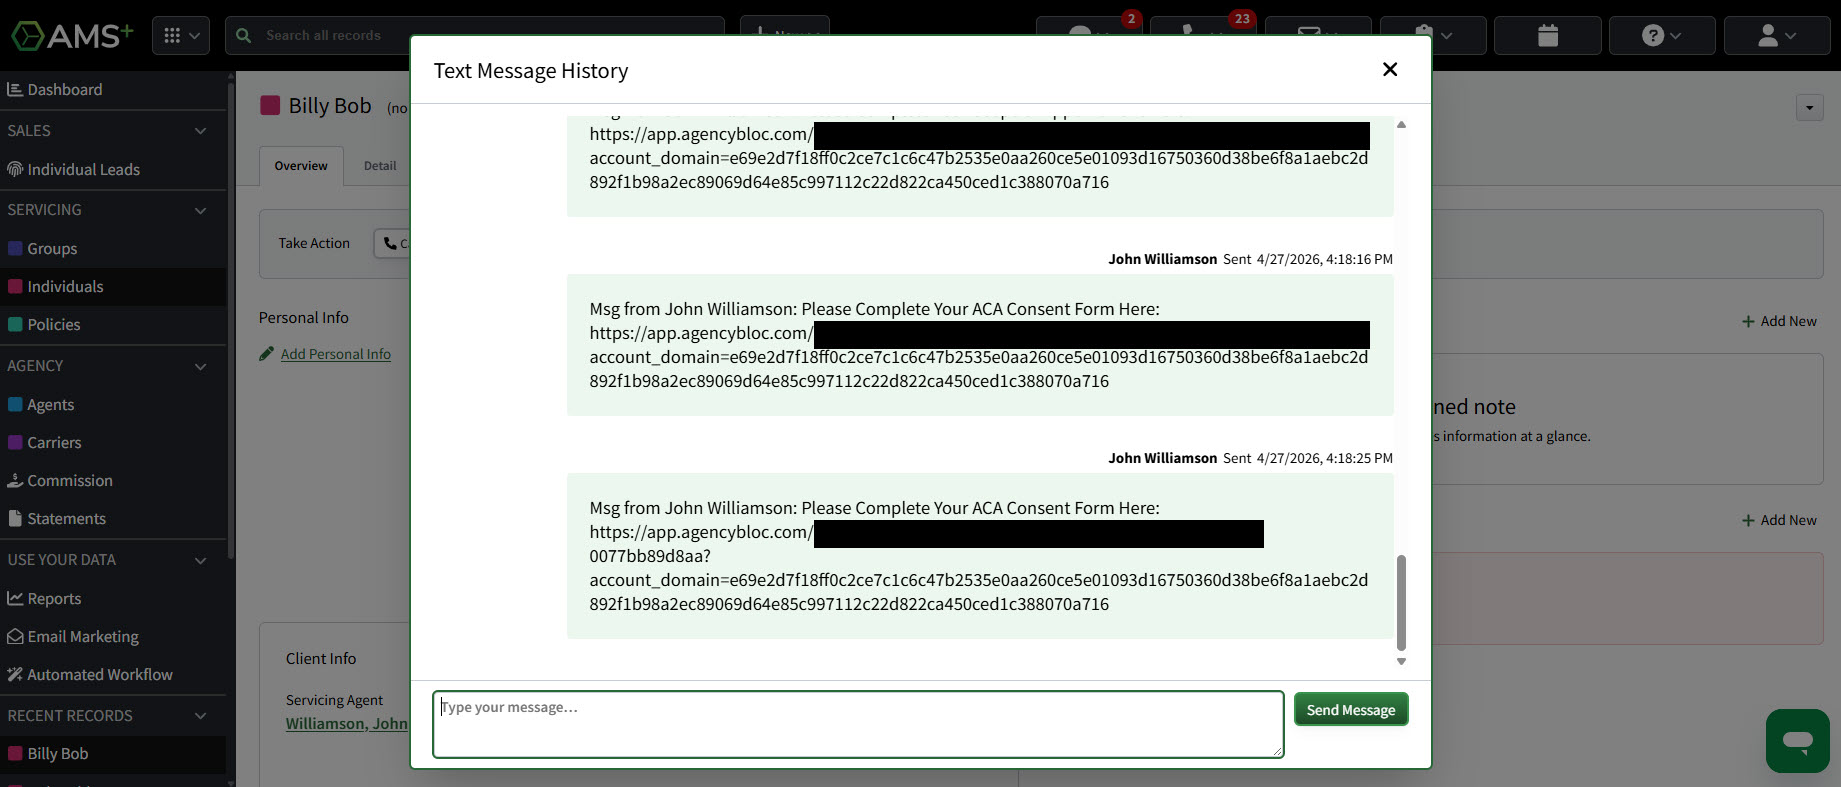Viewport: 1841px width, 787px height.
Task: Open the calendar icon in top bar
Action: pos(1548,36)
